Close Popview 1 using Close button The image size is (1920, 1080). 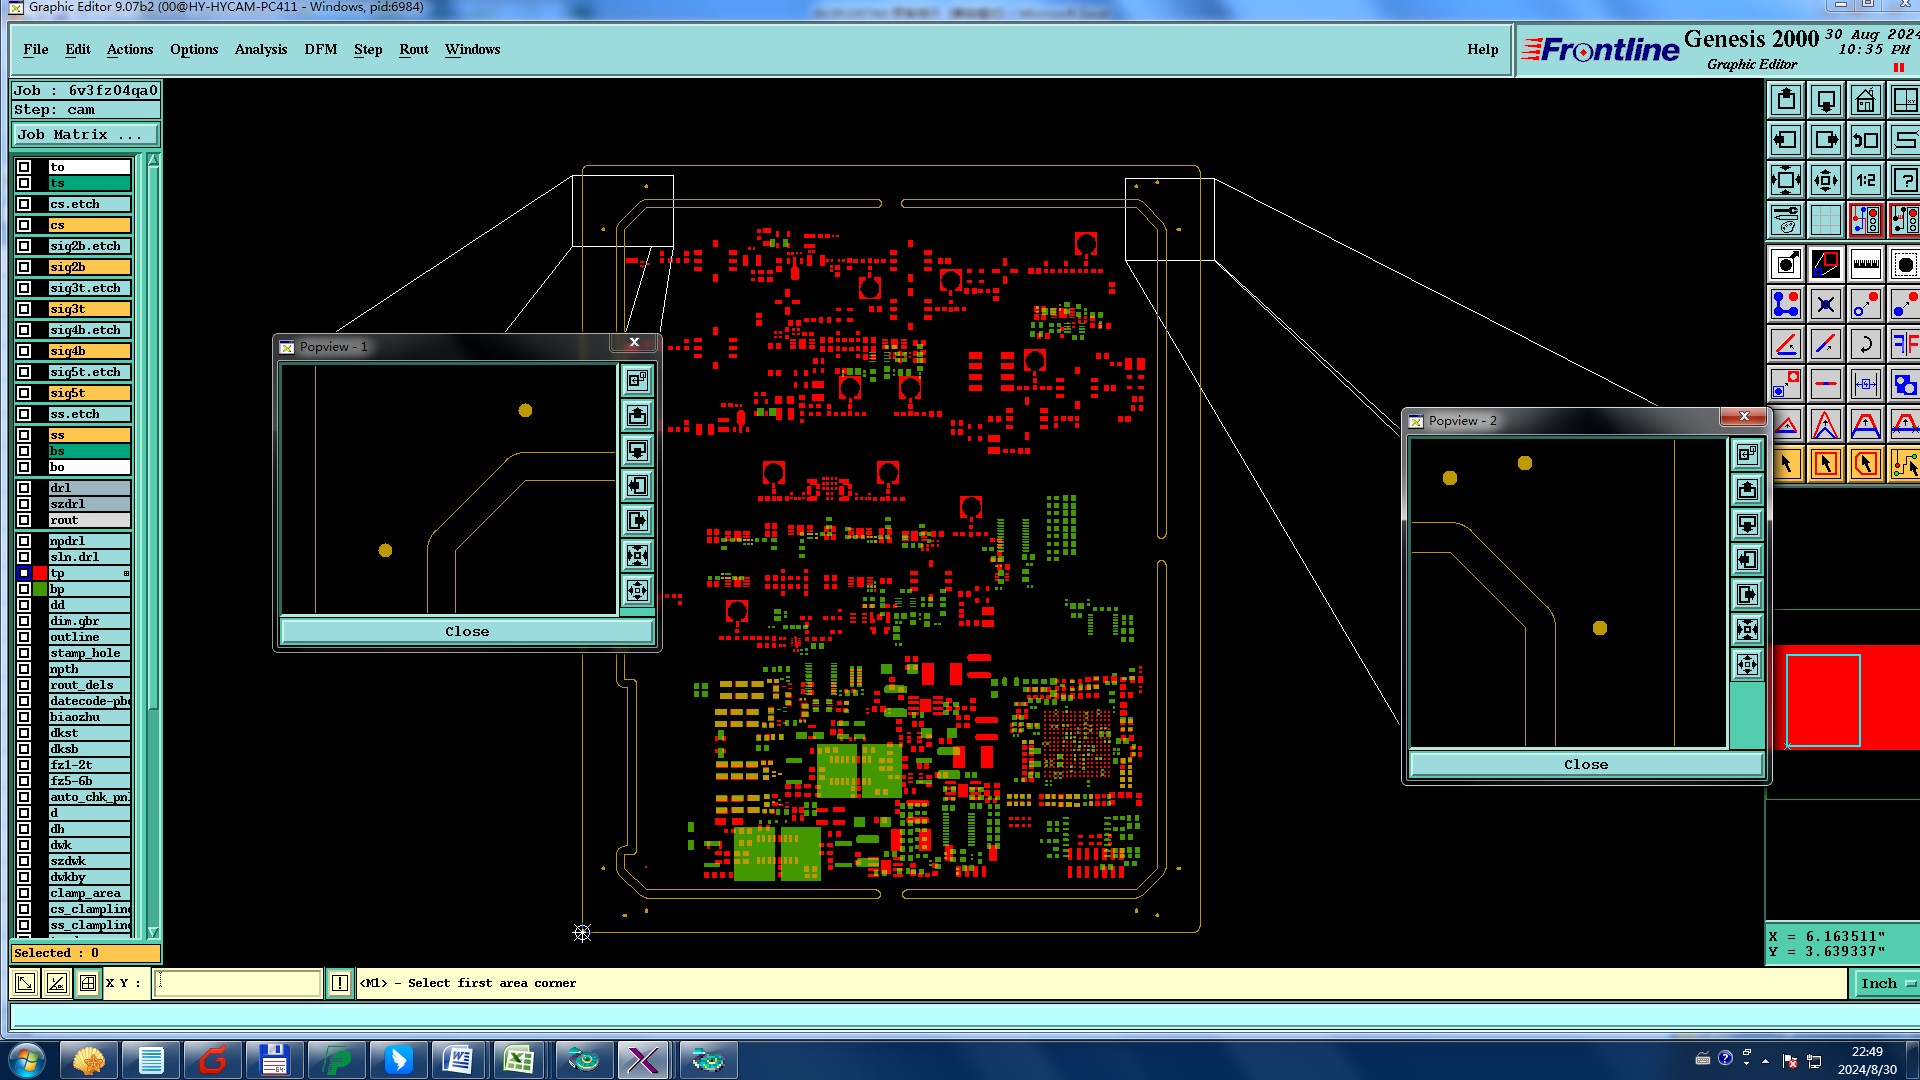(x=467, y=631)
